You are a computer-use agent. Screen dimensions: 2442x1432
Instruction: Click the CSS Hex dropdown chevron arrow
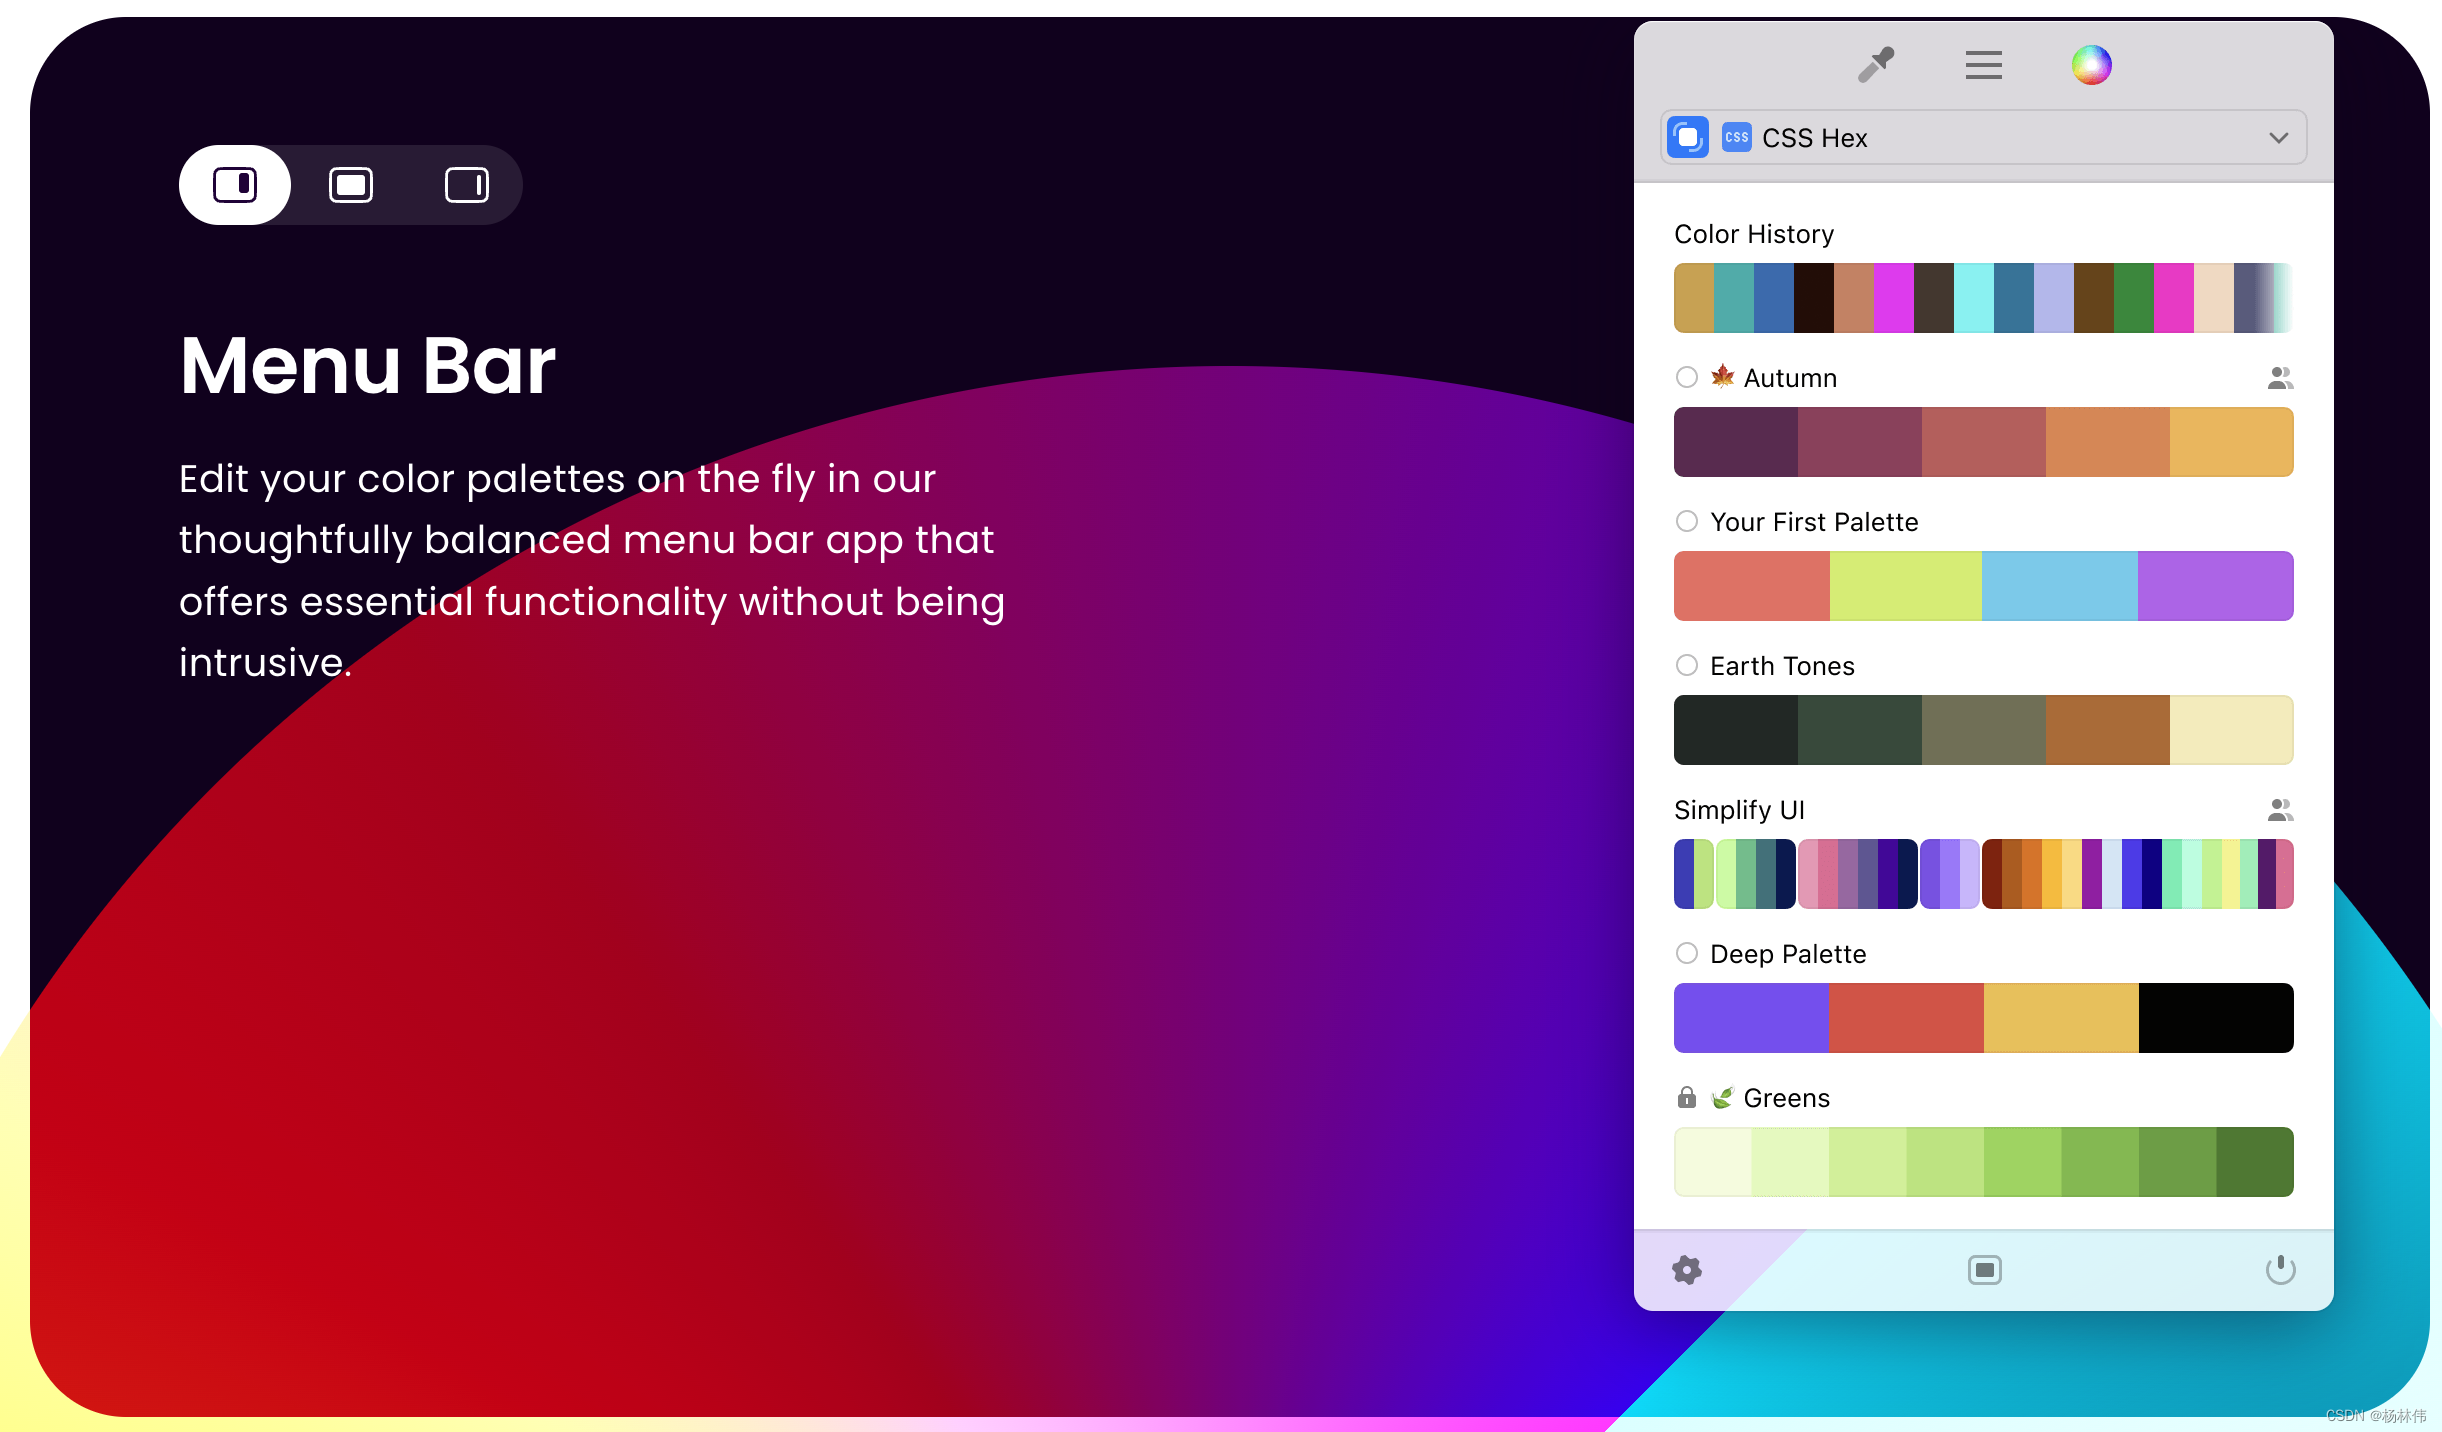point(2278,137)
